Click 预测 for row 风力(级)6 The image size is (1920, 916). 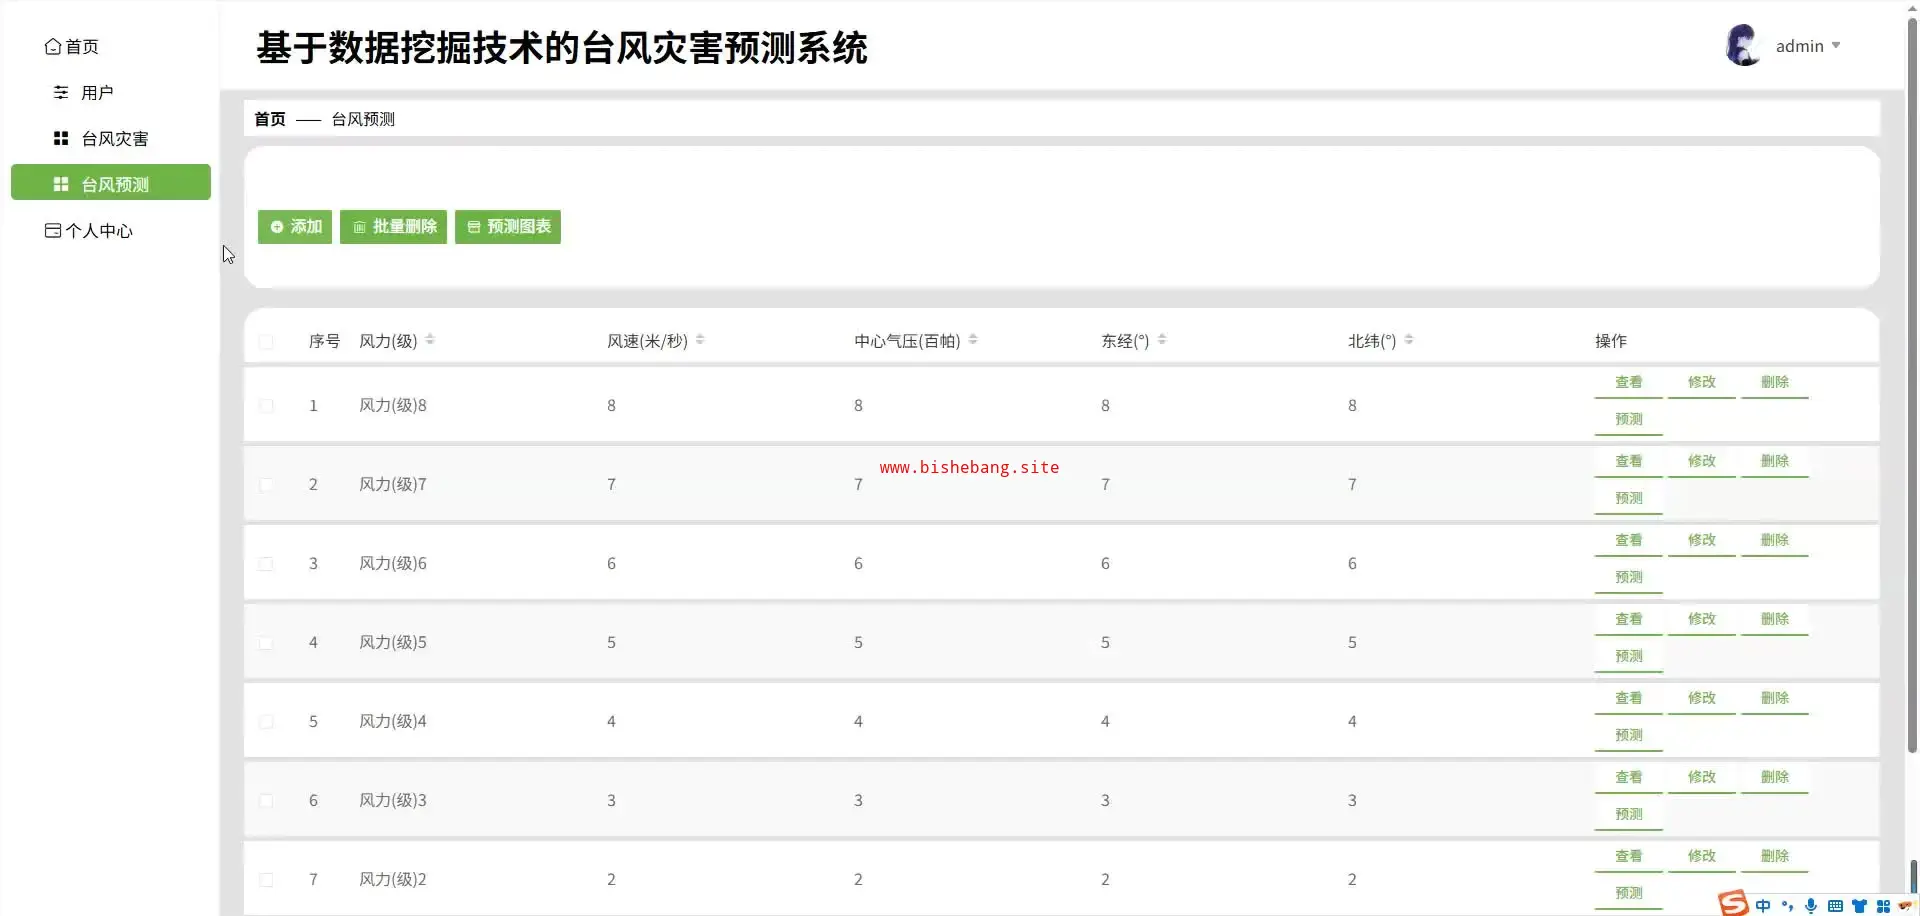(1629, 578)
